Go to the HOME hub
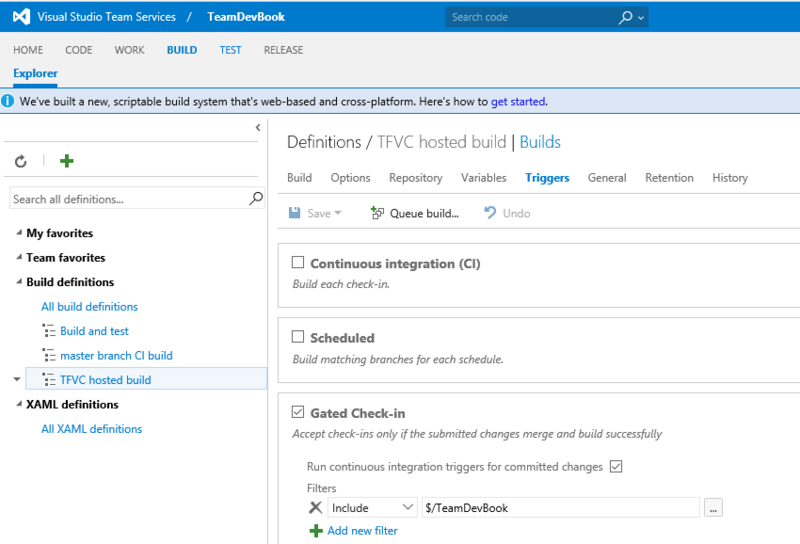This screenshot has width=800, height=544. coord(28,50)
